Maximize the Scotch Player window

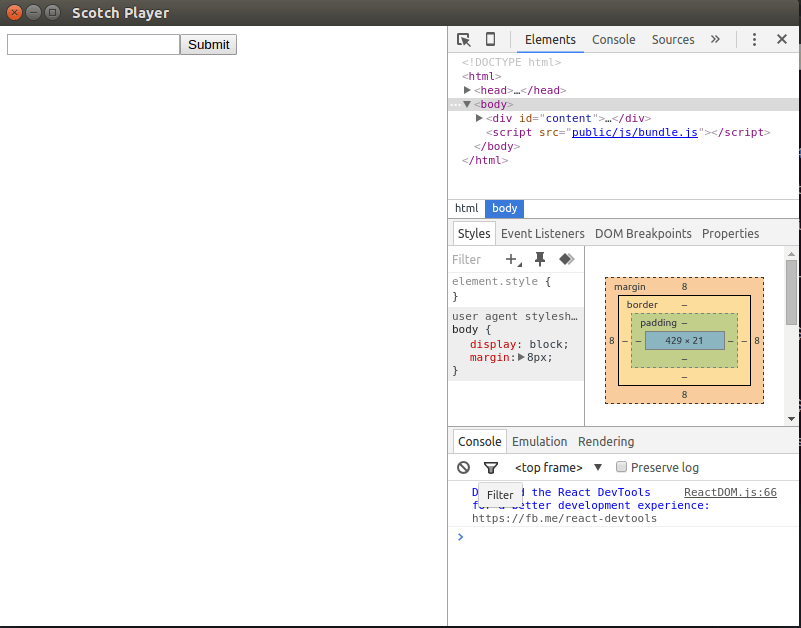(x=52, y=12)
